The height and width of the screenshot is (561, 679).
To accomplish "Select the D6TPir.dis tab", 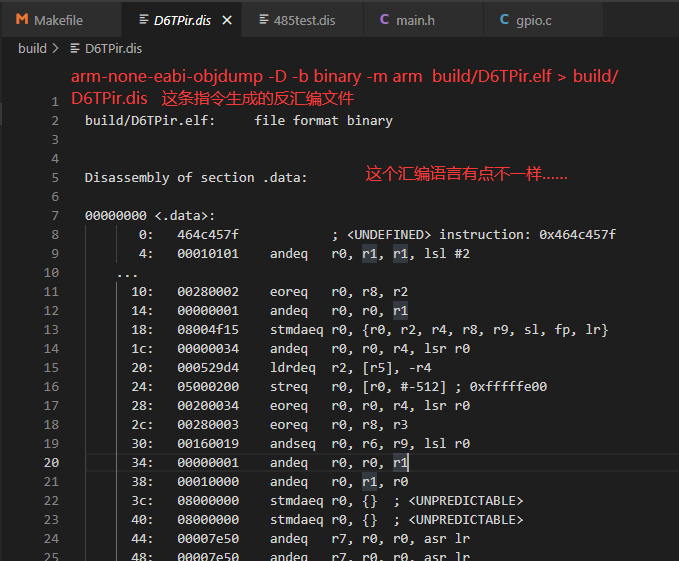I will point(182,20).
